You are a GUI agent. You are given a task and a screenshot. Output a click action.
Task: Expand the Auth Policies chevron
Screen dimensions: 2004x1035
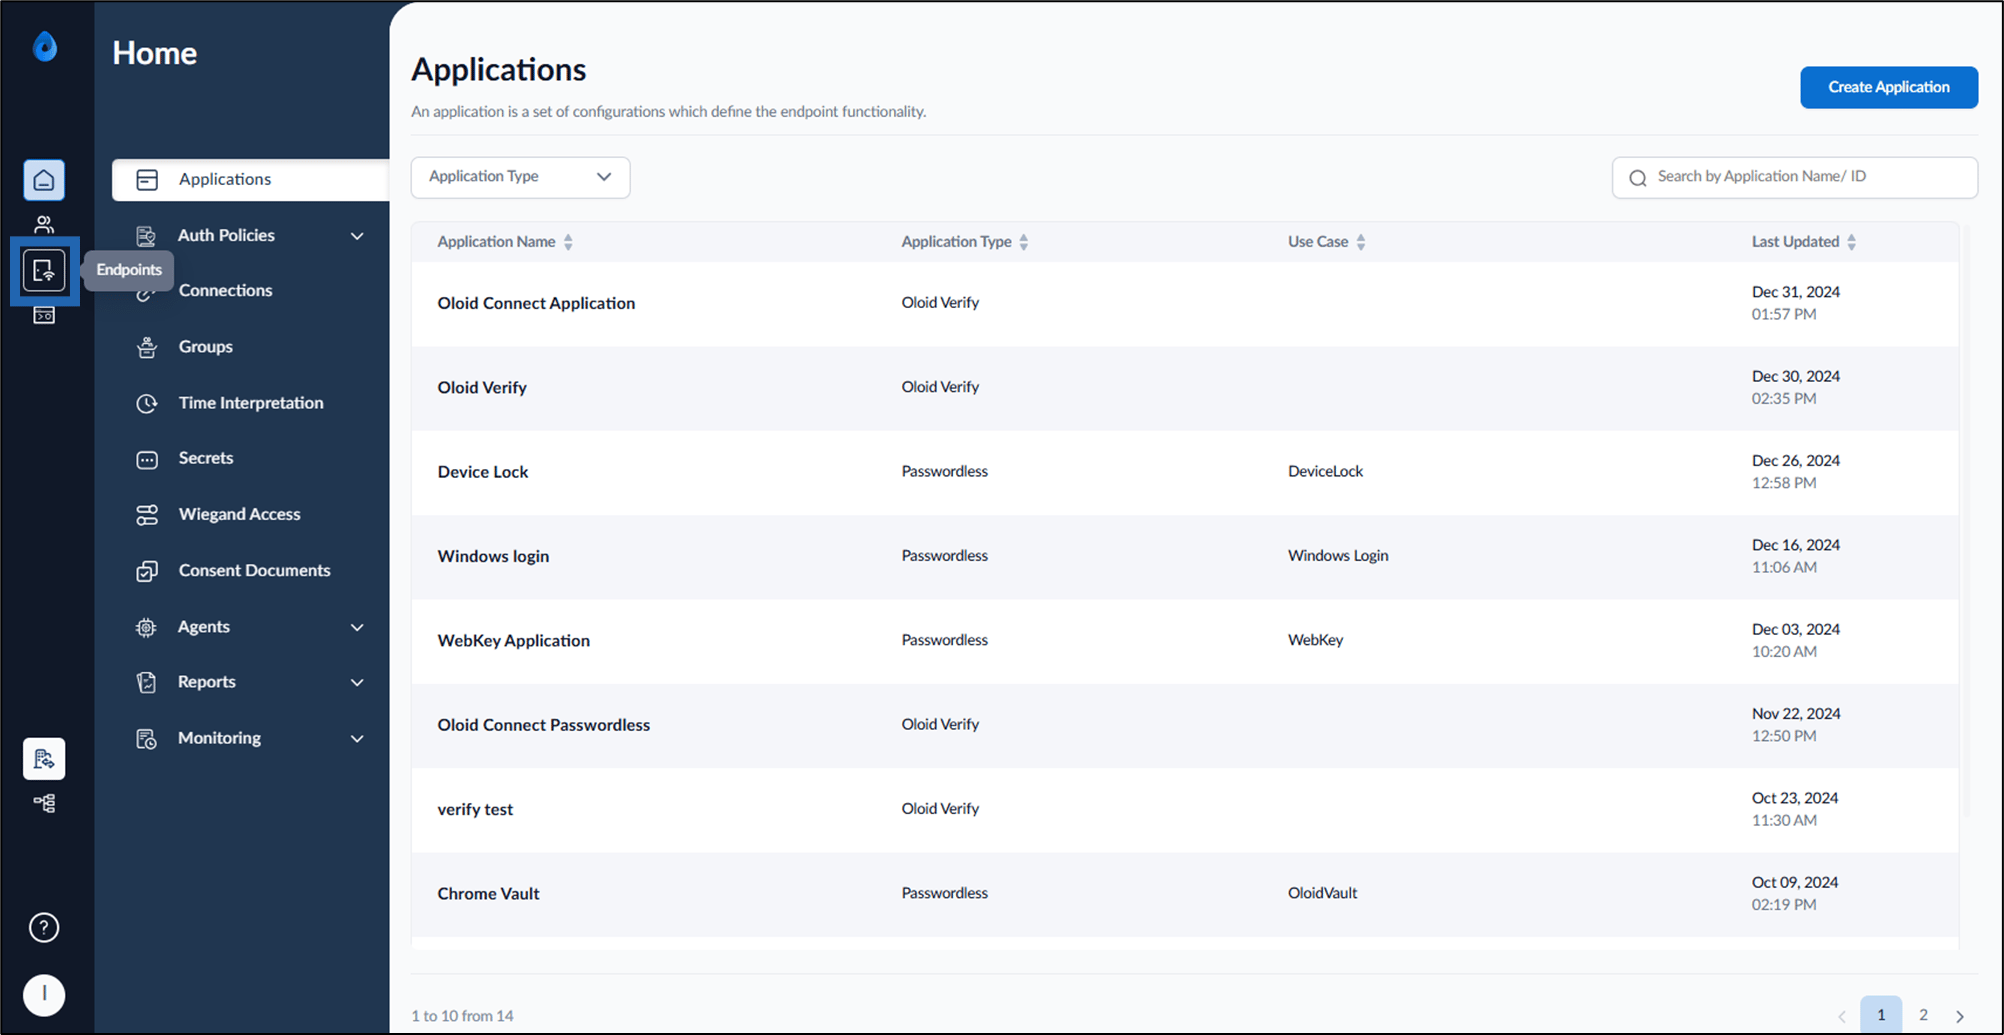pos(357,236)
